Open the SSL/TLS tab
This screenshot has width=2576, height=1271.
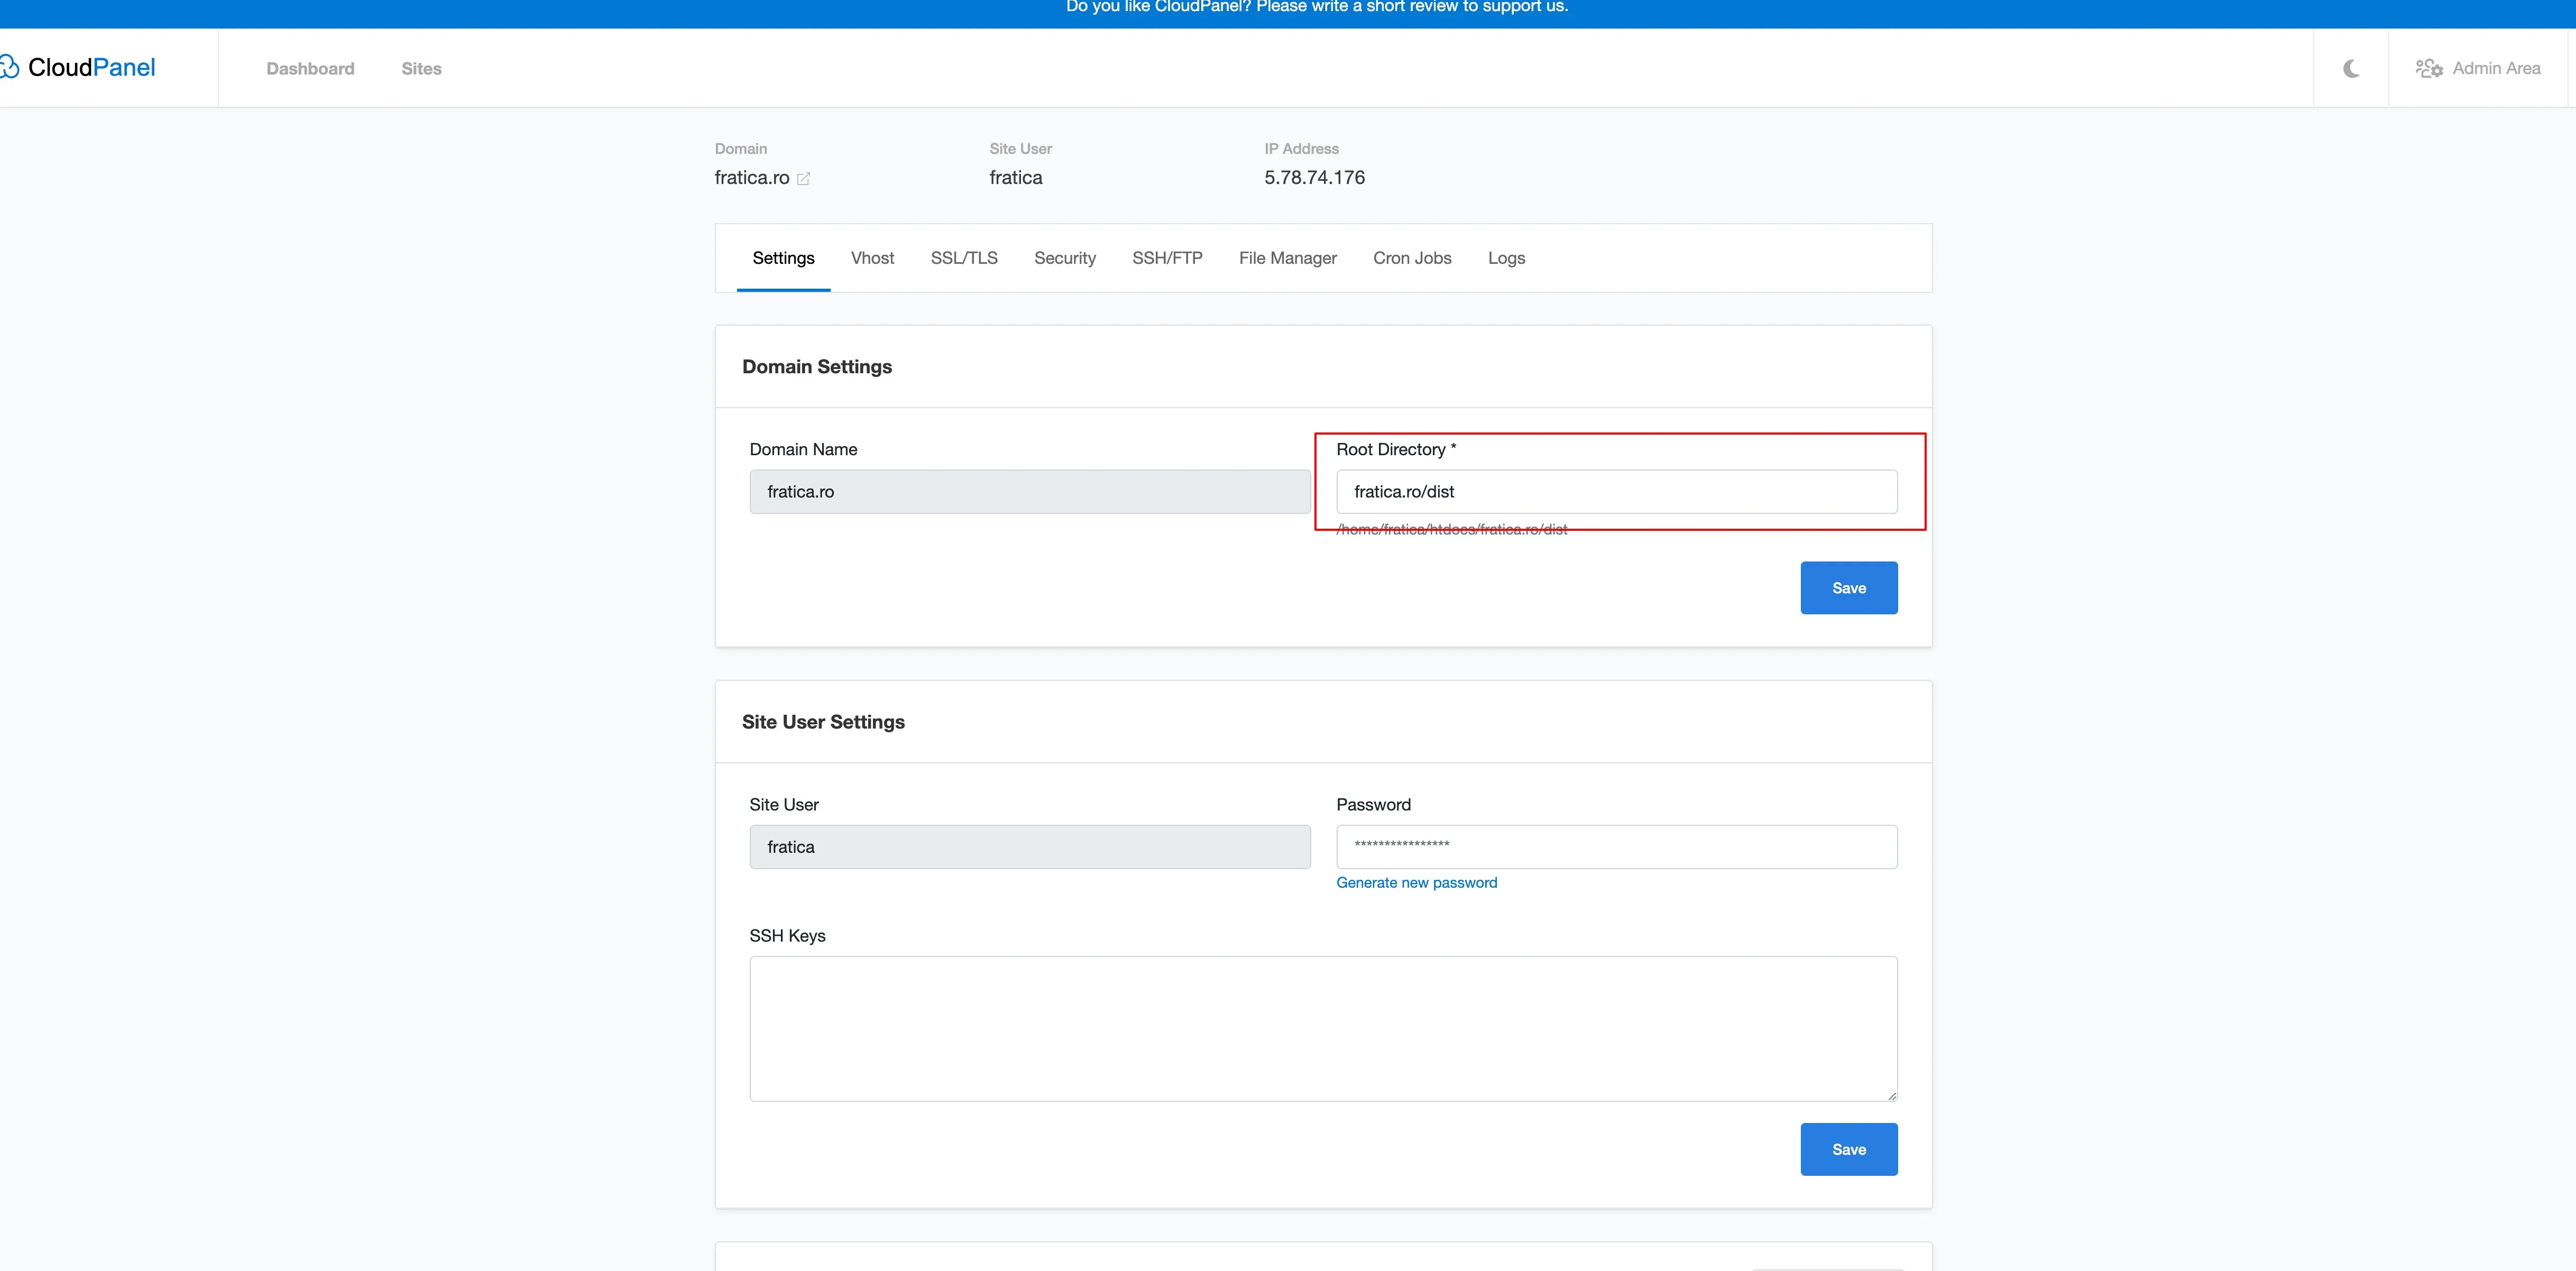964,258
